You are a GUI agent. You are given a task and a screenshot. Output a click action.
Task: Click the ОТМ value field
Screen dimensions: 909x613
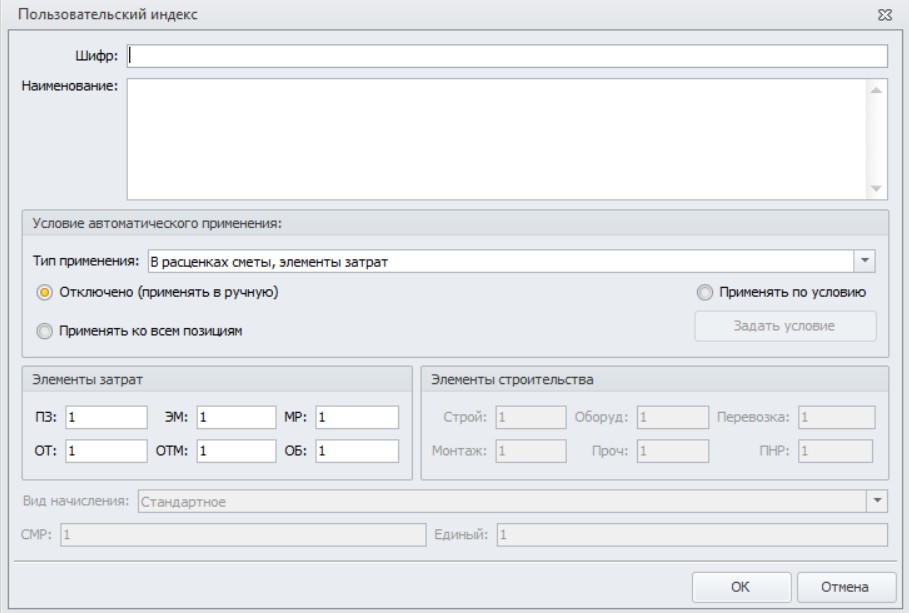pyautogui.click(x=237, y=451)
